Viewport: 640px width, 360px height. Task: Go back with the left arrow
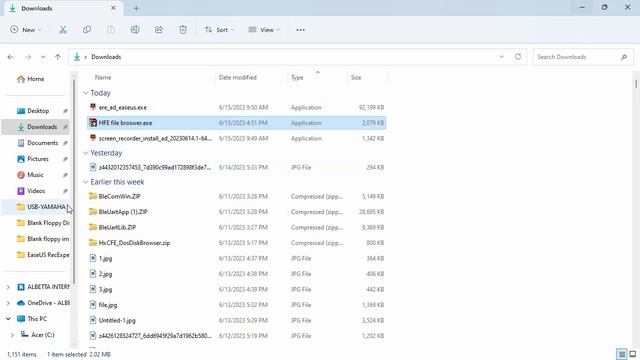point(11,57)
